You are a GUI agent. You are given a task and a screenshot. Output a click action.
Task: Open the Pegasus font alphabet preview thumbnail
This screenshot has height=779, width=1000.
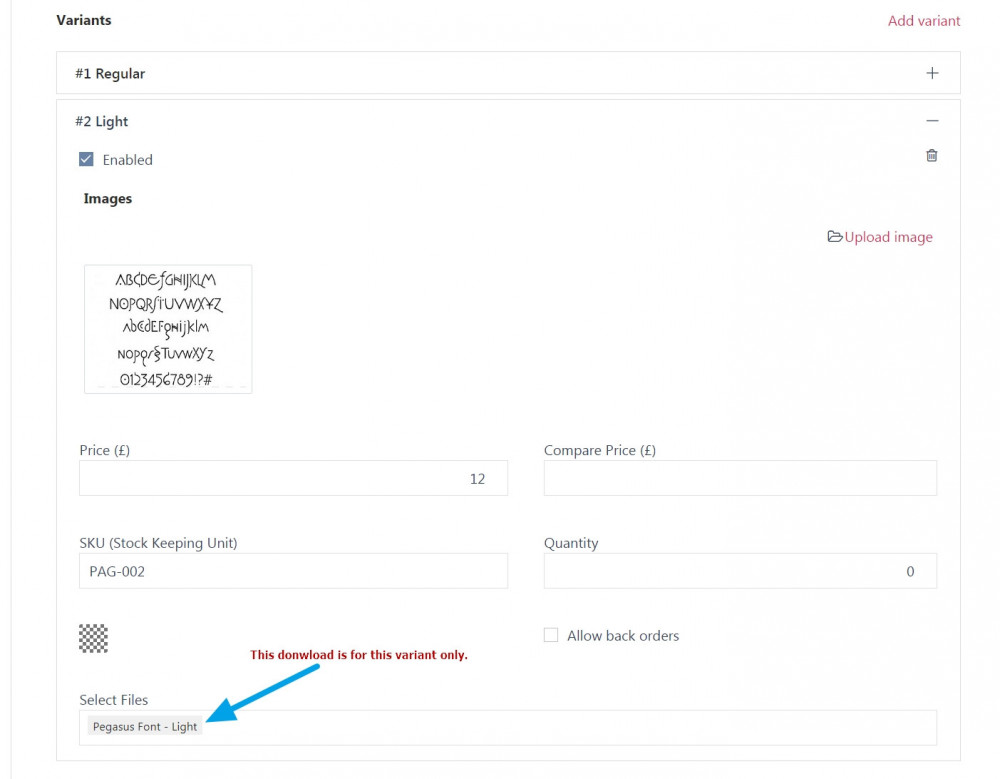point(168,329)
